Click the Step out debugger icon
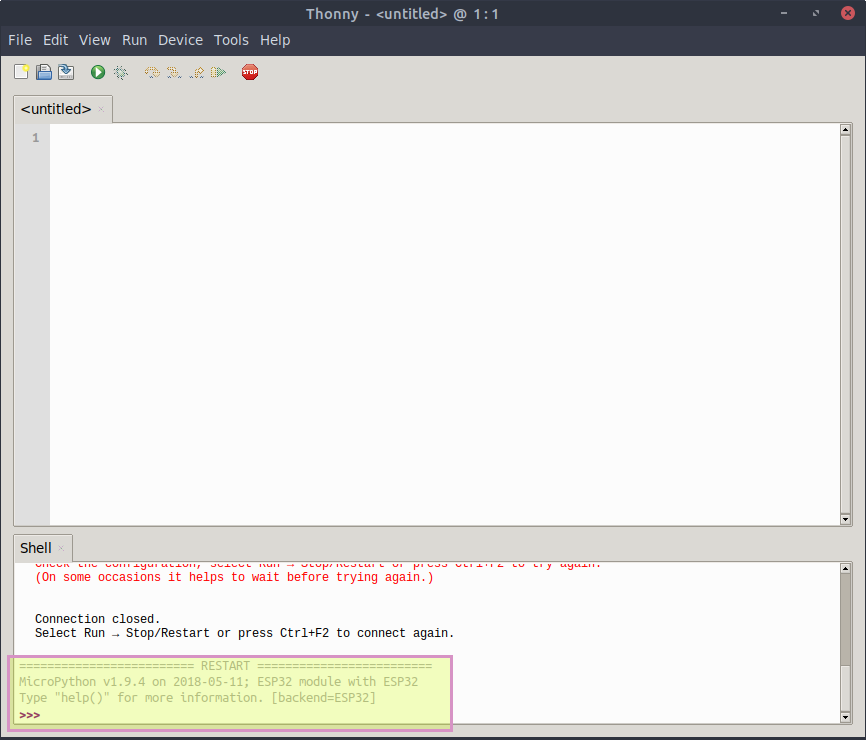Screen dimensions: 866x740 pyautogui.click(x=197, y=72)
